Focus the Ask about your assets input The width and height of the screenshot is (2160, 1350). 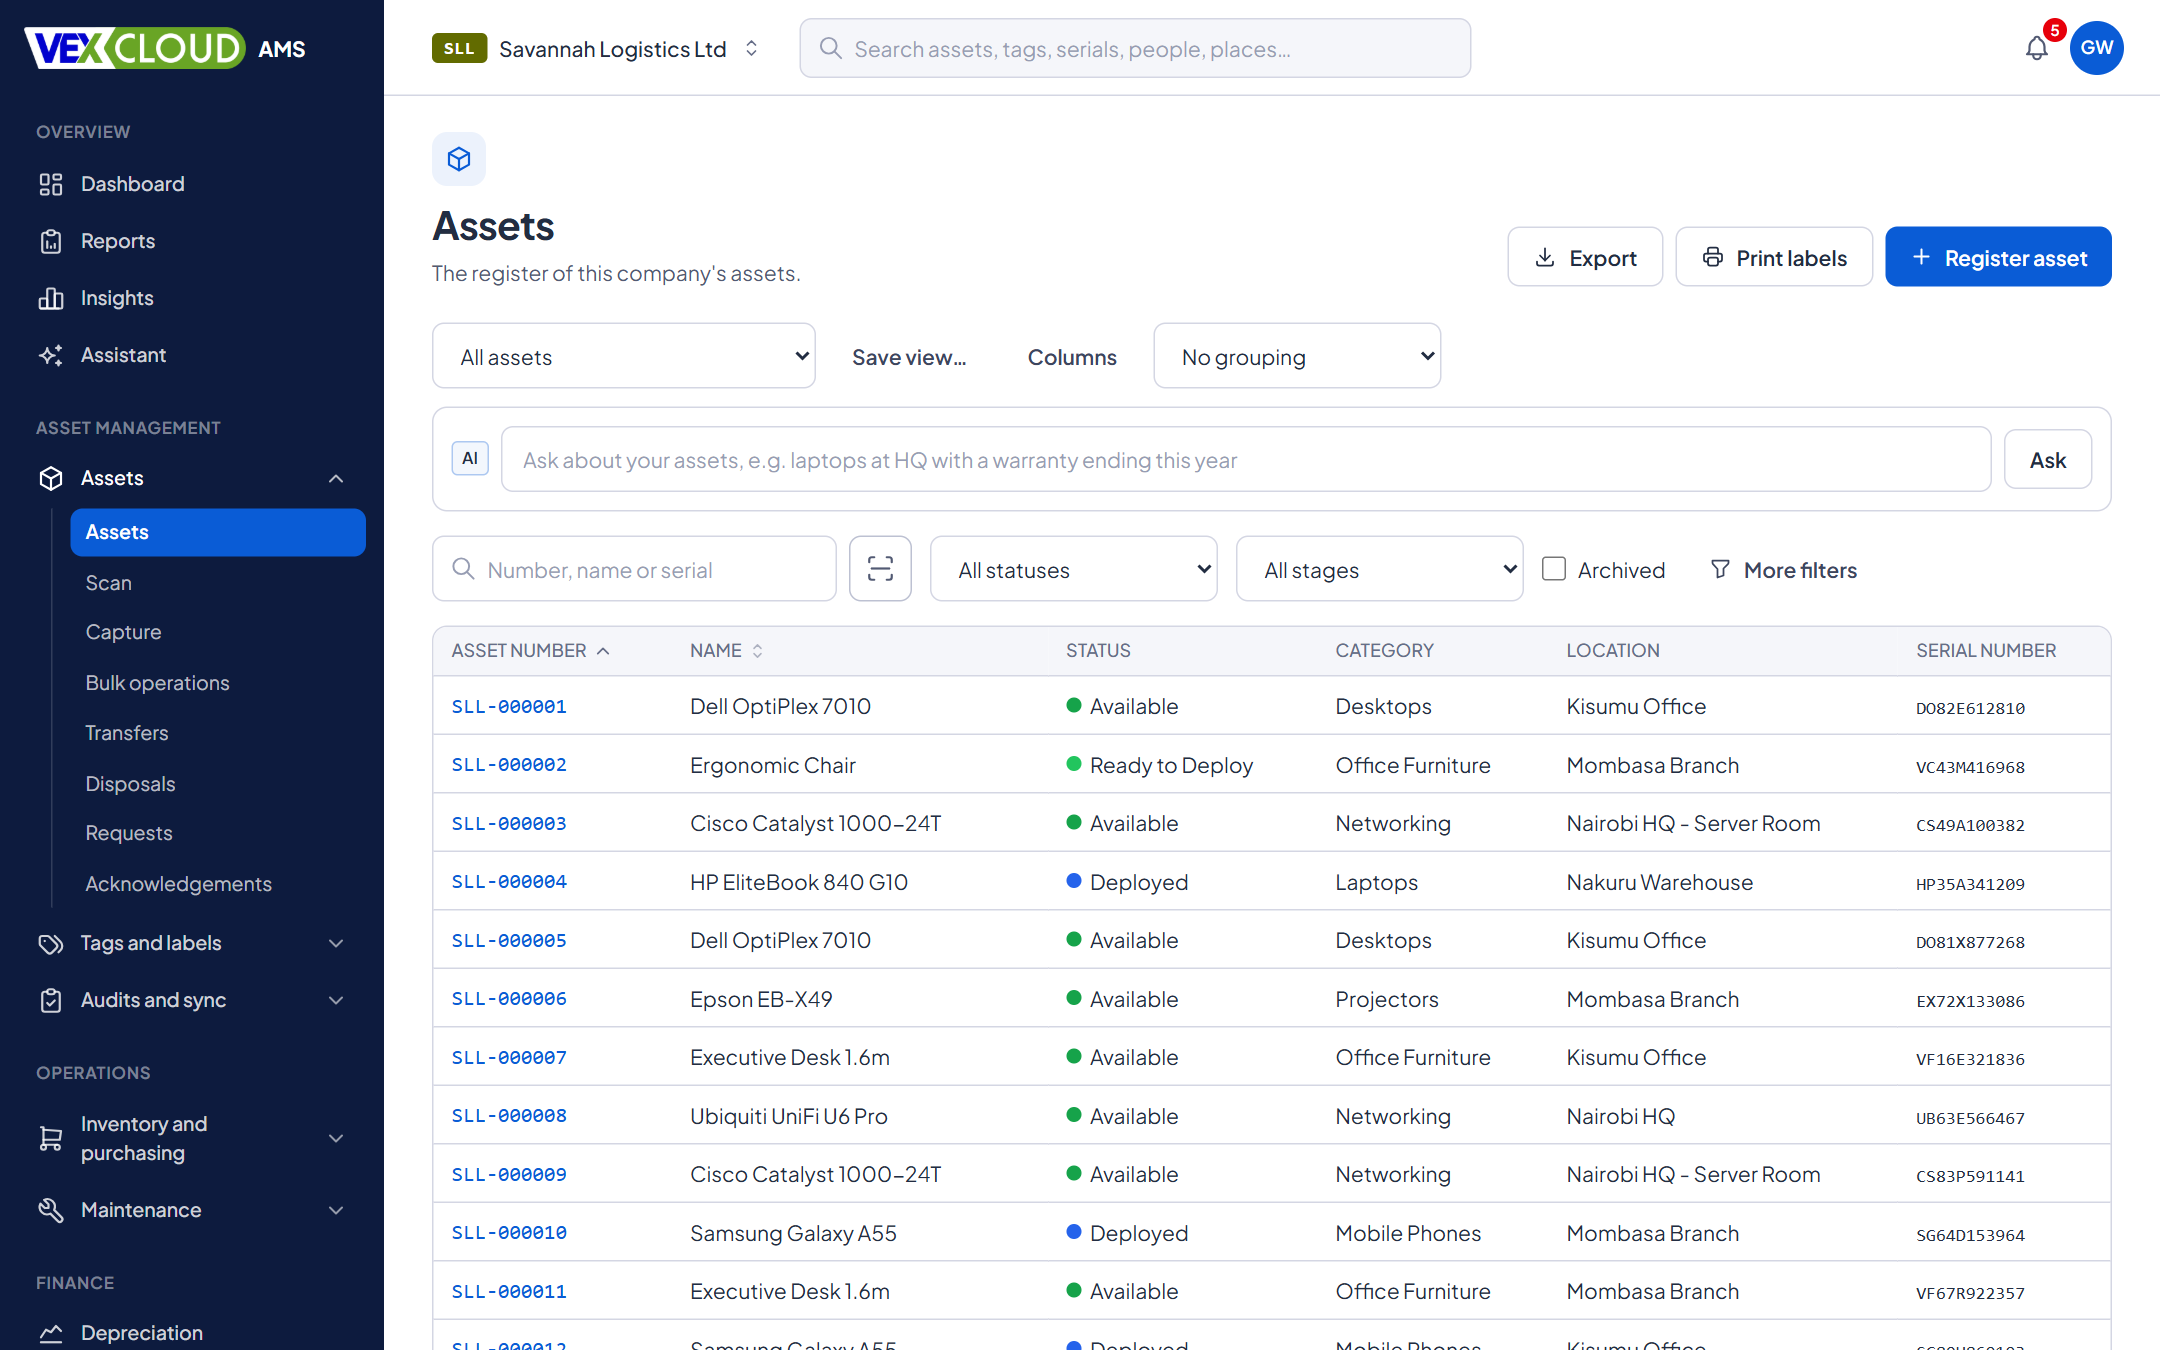(x=1246, y=459)
